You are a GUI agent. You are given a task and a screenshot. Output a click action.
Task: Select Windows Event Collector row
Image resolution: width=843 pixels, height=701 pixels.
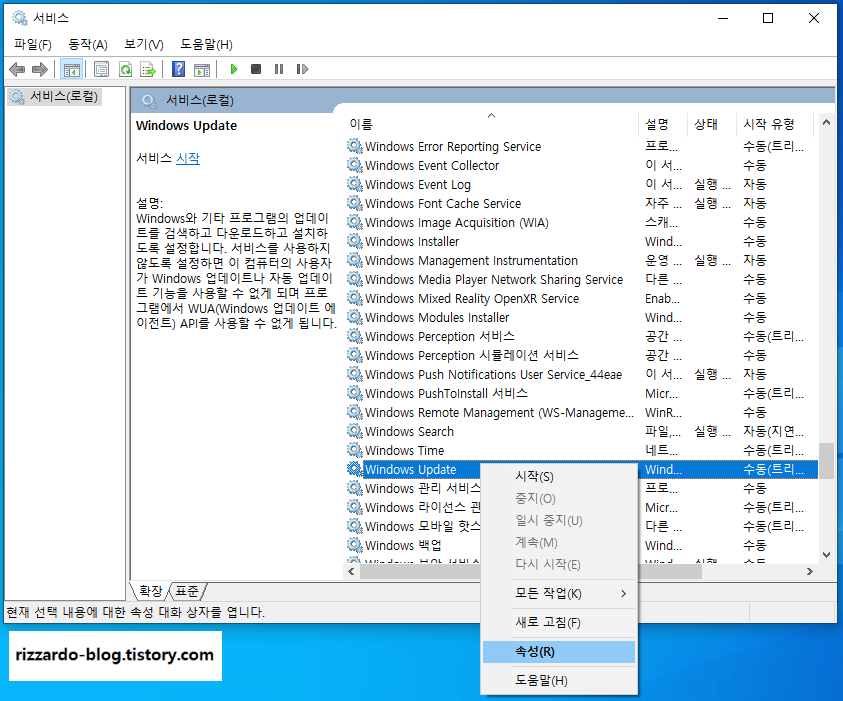coord(581,166)
